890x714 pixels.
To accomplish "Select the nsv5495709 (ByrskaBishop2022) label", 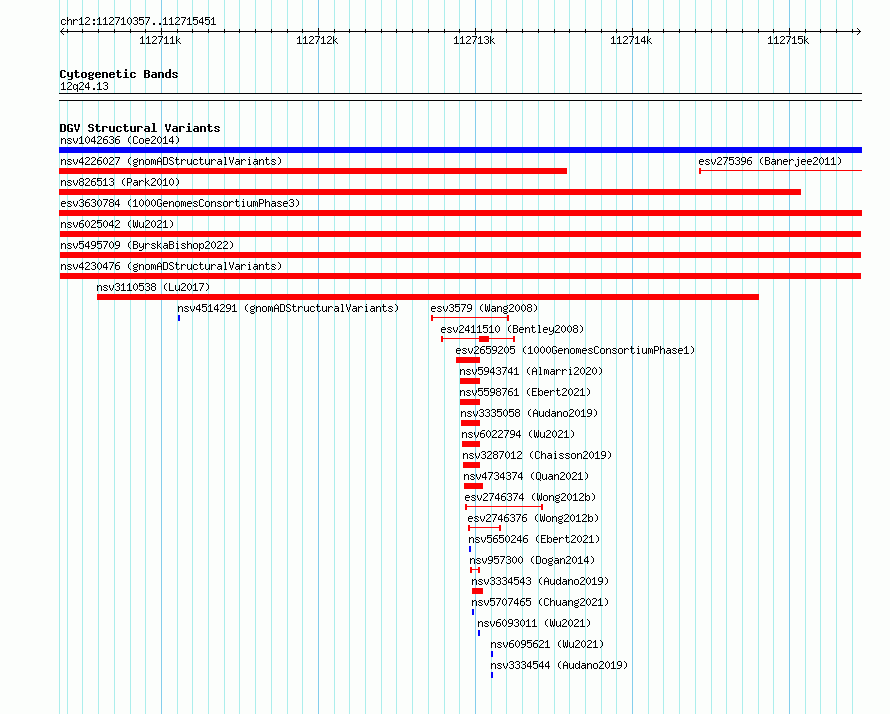I will click(x=147, y=245).
